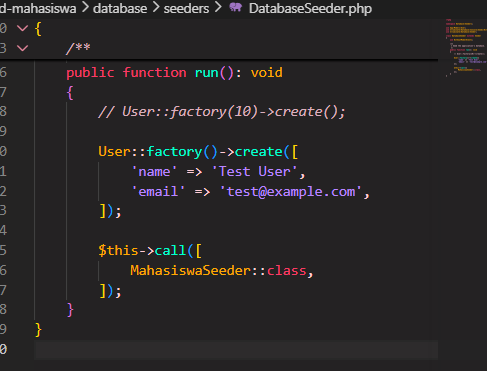Click commented line User::factory(10)->create()
487x371 pixels.
pyautogui.click(x=221, y=112)
